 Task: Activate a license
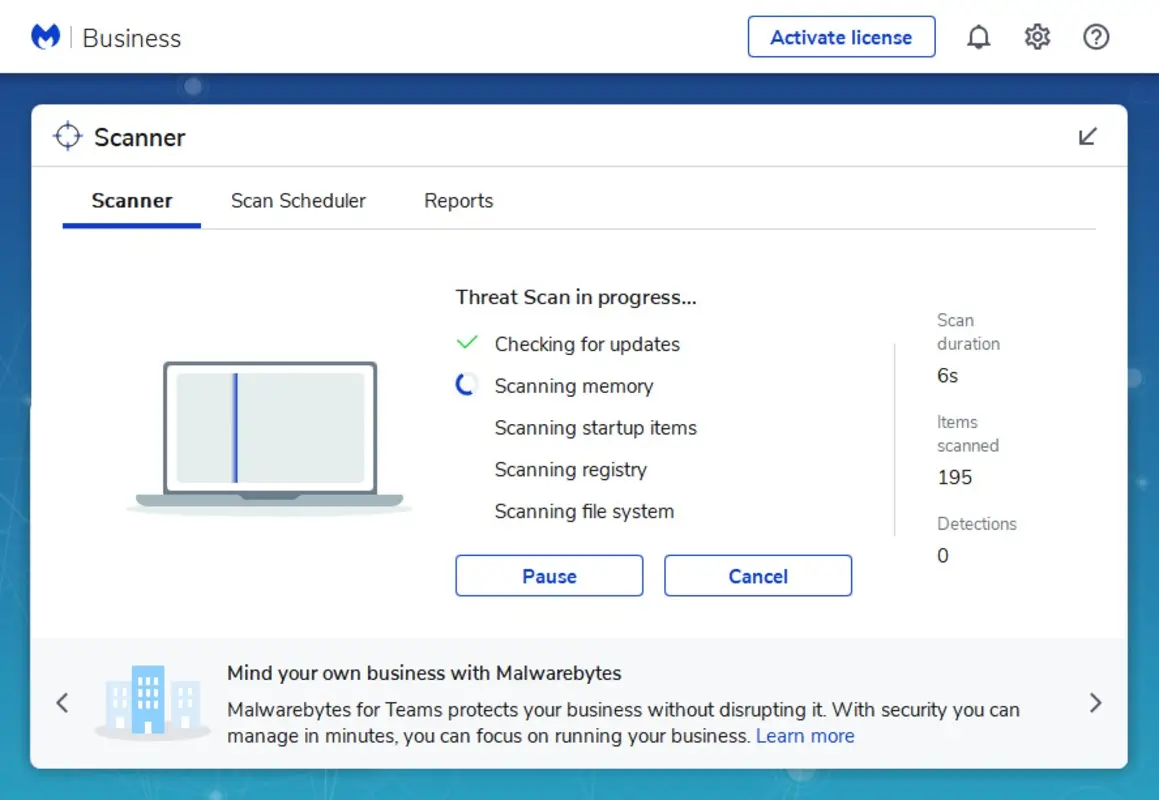click(841, 36)
